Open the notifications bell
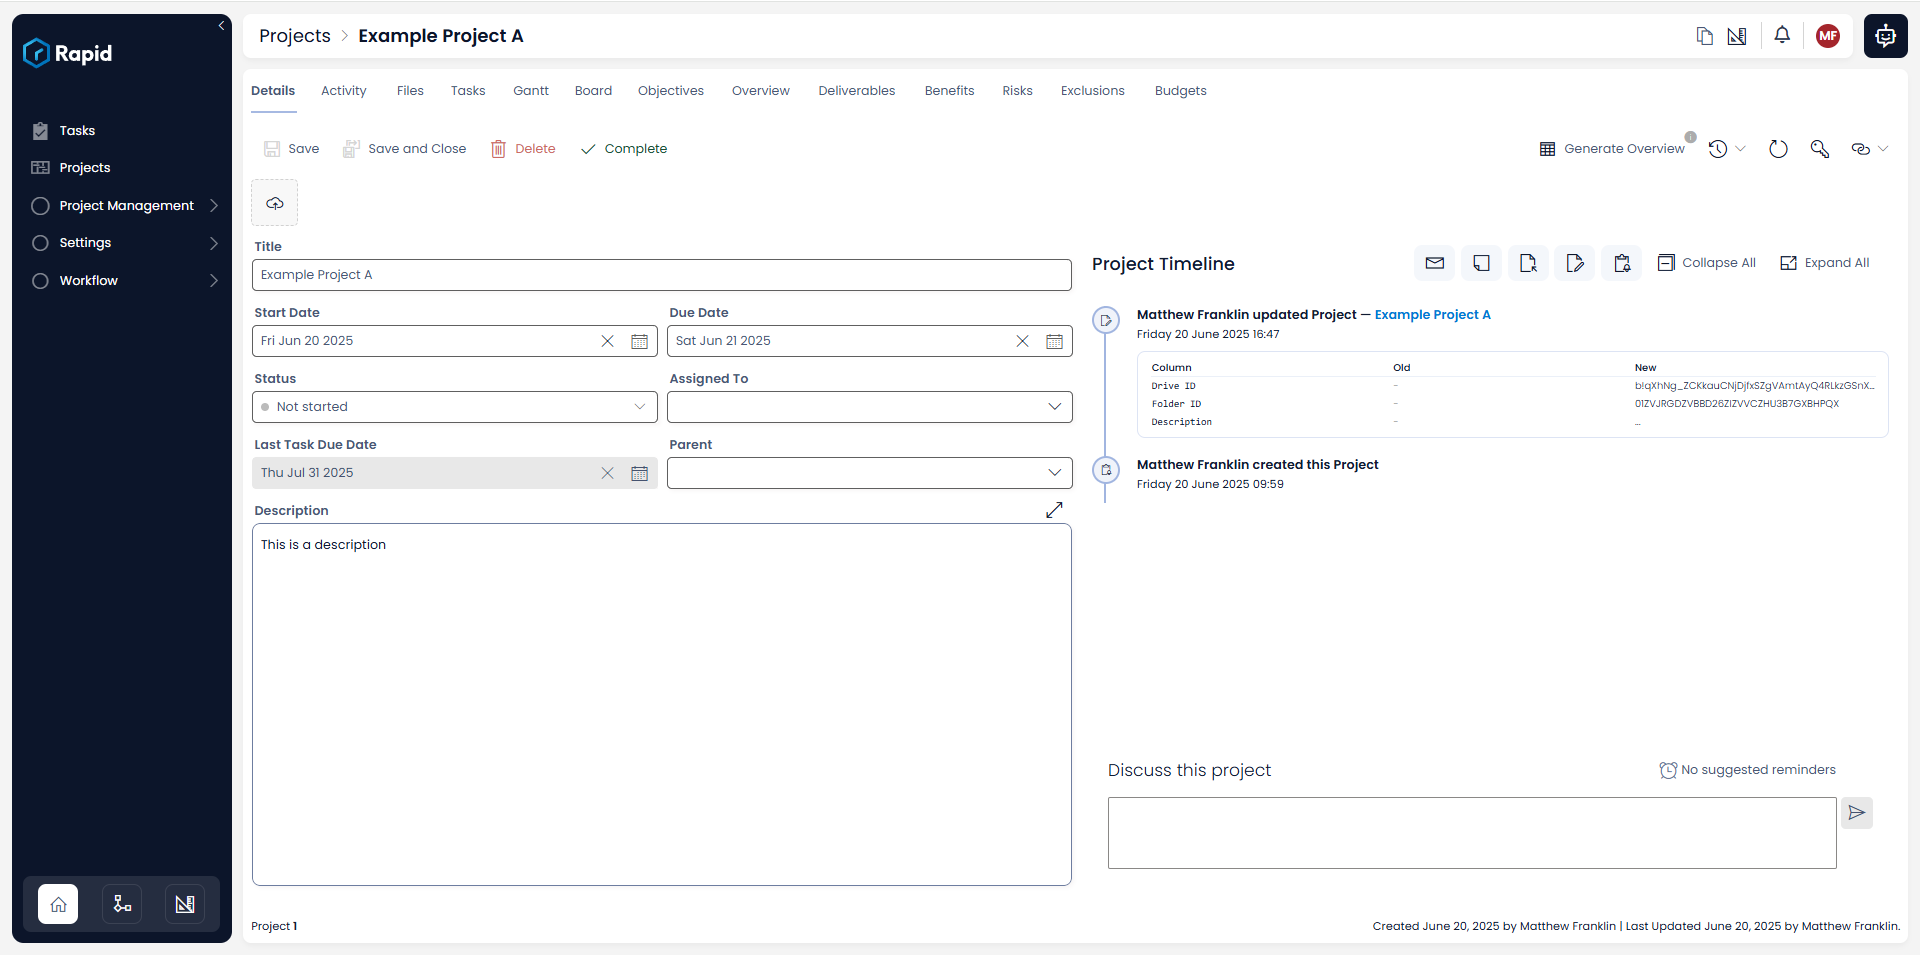The width and height of the screenshot is (1920, 955). 1782,35
